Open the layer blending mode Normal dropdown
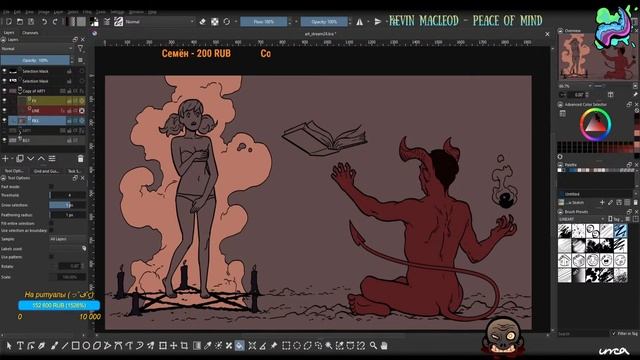The width and height of the screenshot is (640, 360). [37, 49]
